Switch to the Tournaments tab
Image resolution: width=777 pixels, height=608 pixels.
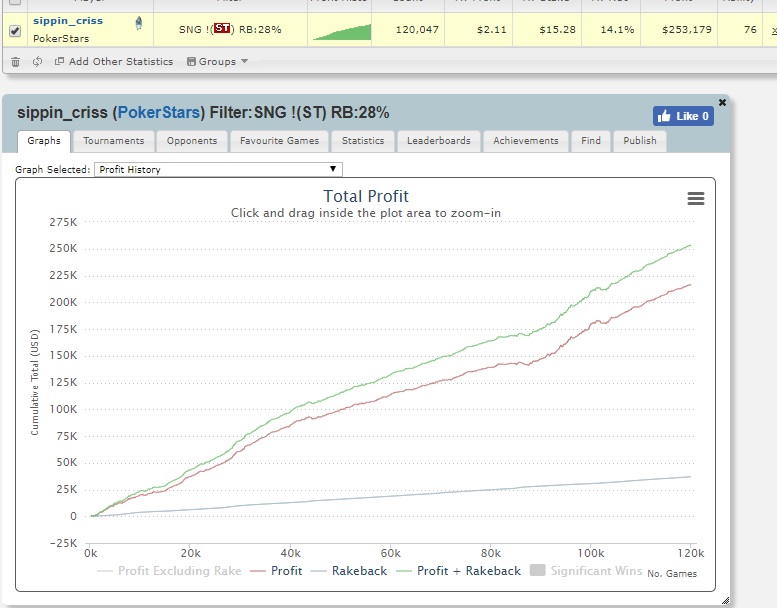(113, 141)
